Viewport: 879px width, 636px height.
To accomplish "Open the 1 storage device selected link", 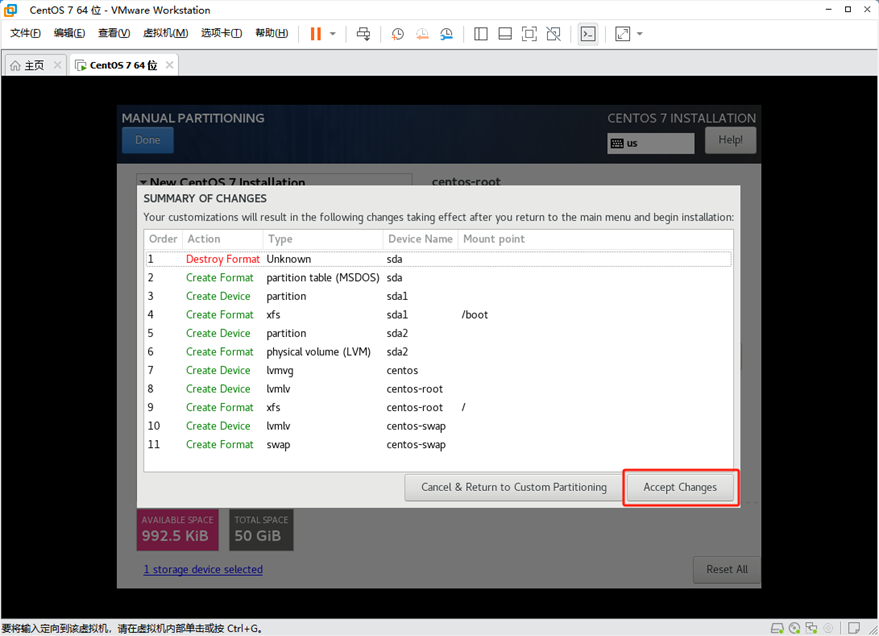I will [x=203, y=569].
